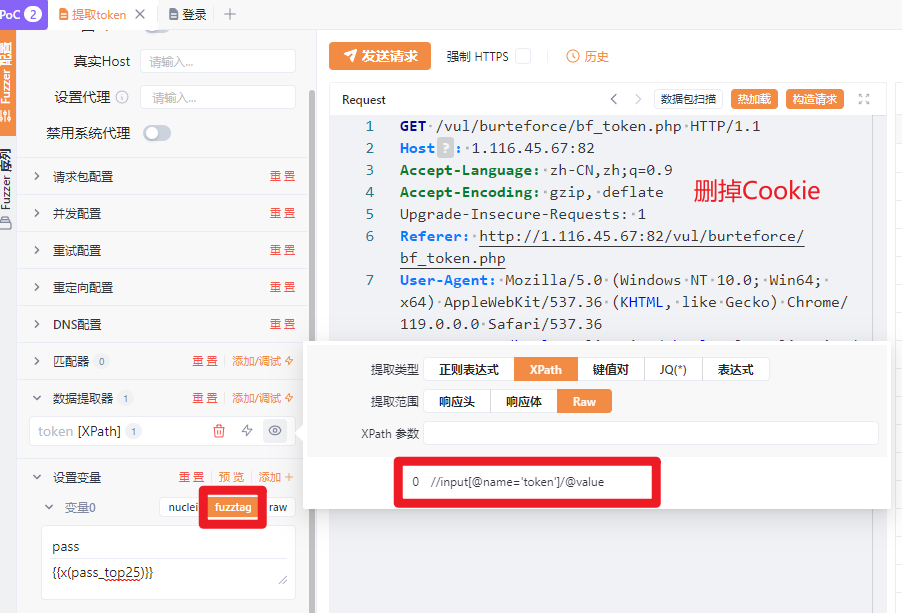Click the 发送请求 button

click(380, 56)
